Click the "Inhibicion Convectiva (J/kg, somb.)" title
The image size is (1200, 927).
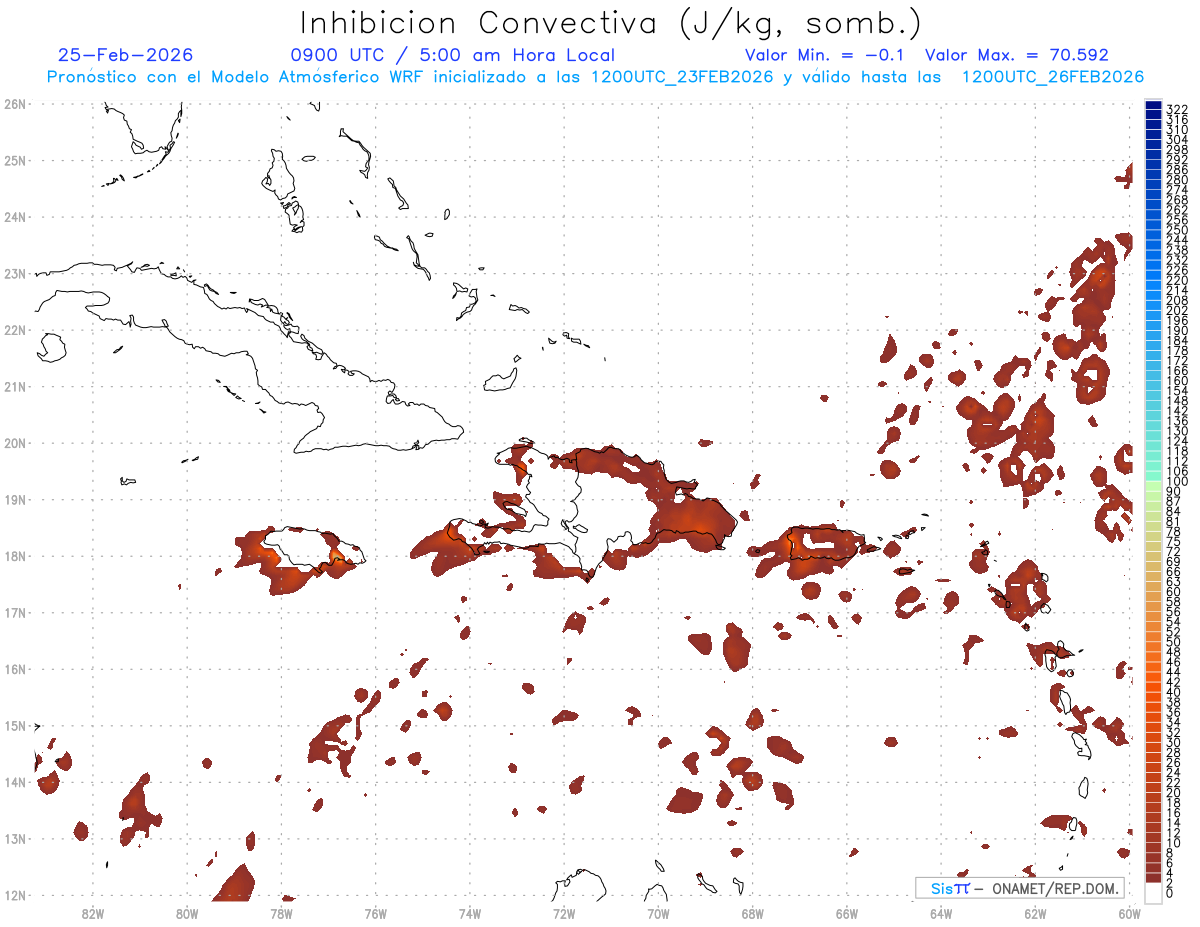point(611,23)
